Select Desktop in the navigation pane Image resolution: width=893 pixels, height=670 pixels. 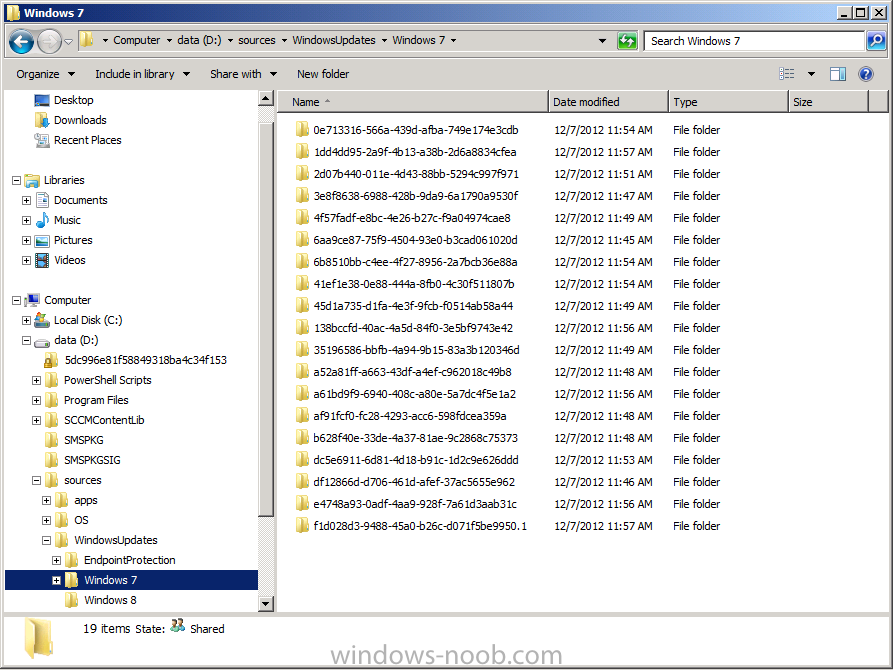tap(73, 100)
